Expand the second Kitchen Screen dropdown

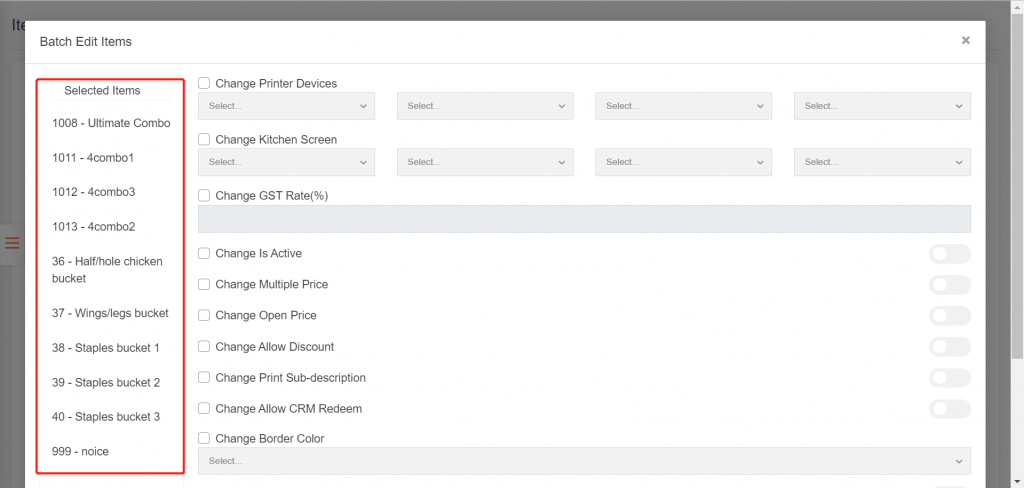click(x=485, y=162)
